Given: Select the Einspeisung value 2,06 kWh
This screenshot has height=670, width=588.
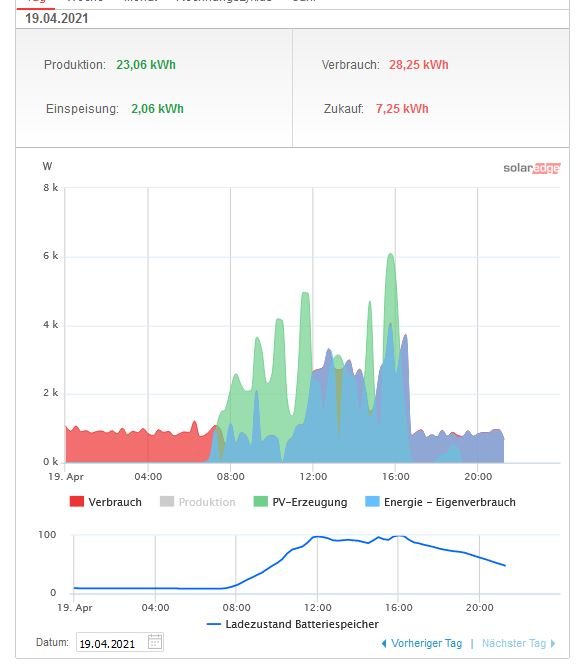Looking at the screenshot, I should (x=157, y=109).
